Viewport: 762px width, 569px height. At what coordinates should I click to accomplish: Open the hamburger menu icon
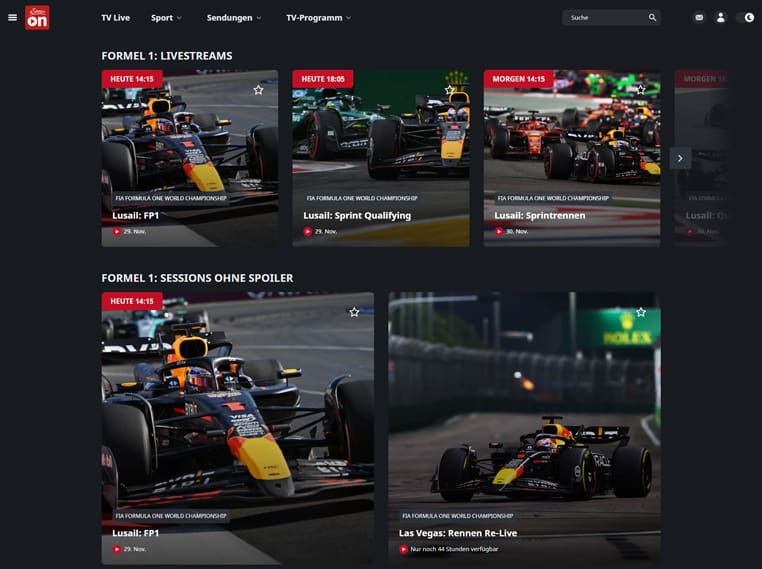click(x=13, y=17)
